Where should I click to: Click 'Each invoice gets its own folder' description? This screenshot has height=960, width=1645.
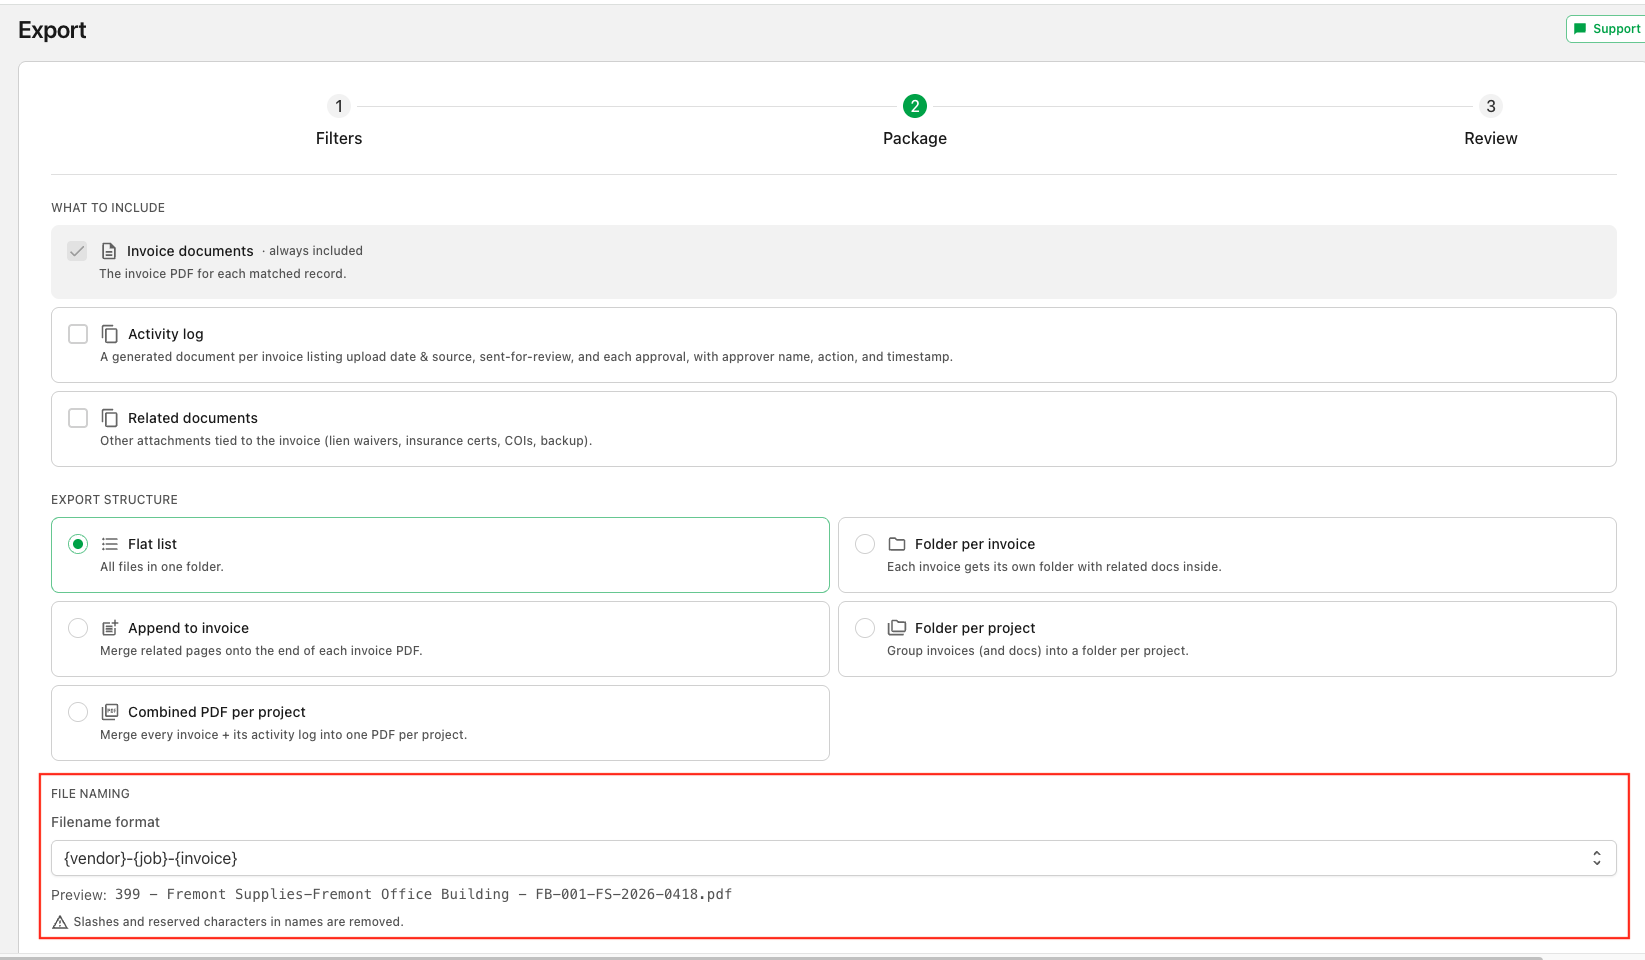1054,567
